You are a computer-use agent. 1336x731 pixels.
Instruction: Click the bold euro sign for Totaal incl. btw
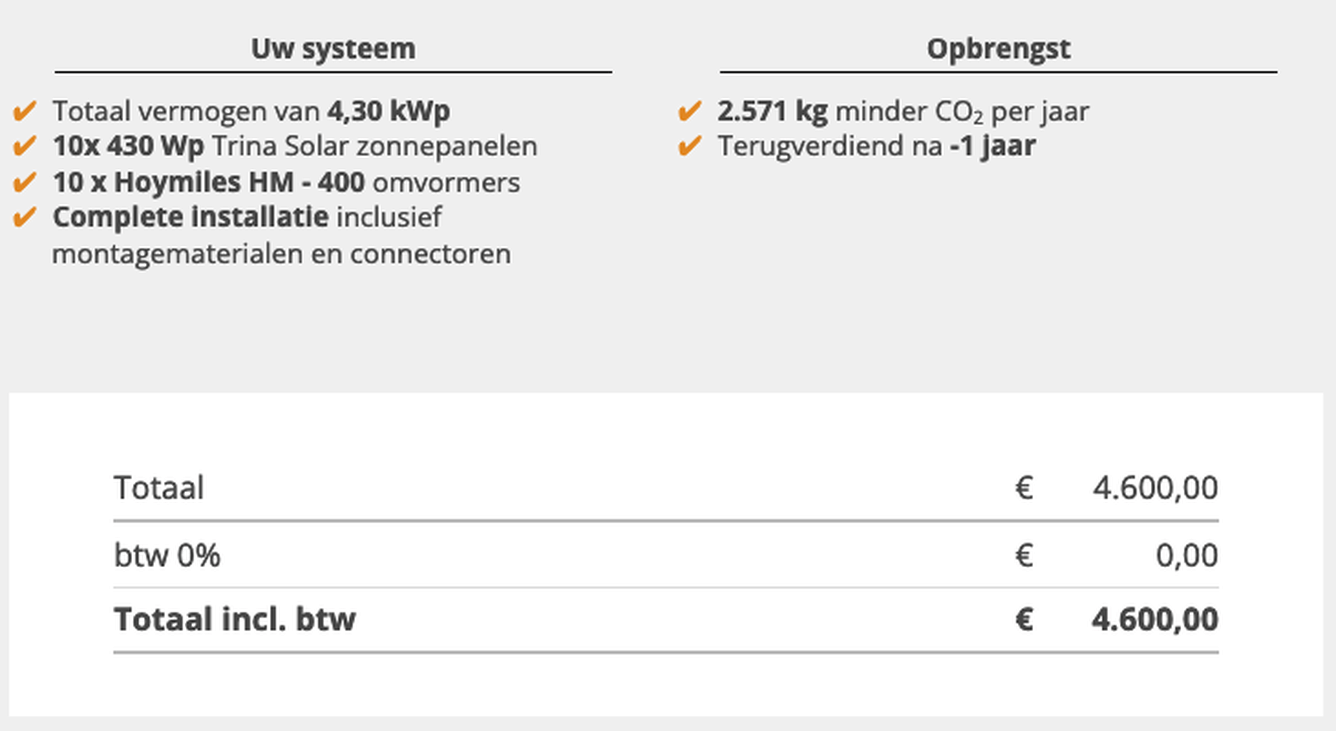(1023, 620)
